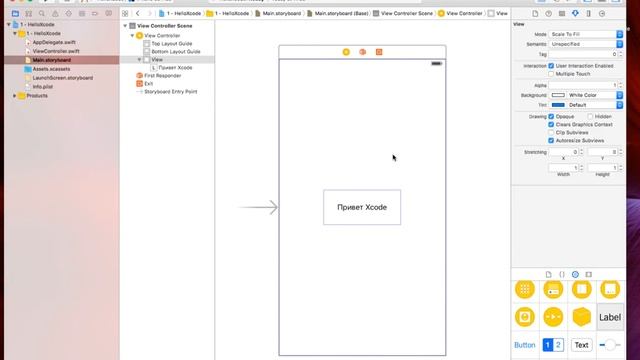Viewport: 640px width, 360px height.
Task: Collapse the 1 - HelloXcode project root triangle
Action: click(9, 24)
